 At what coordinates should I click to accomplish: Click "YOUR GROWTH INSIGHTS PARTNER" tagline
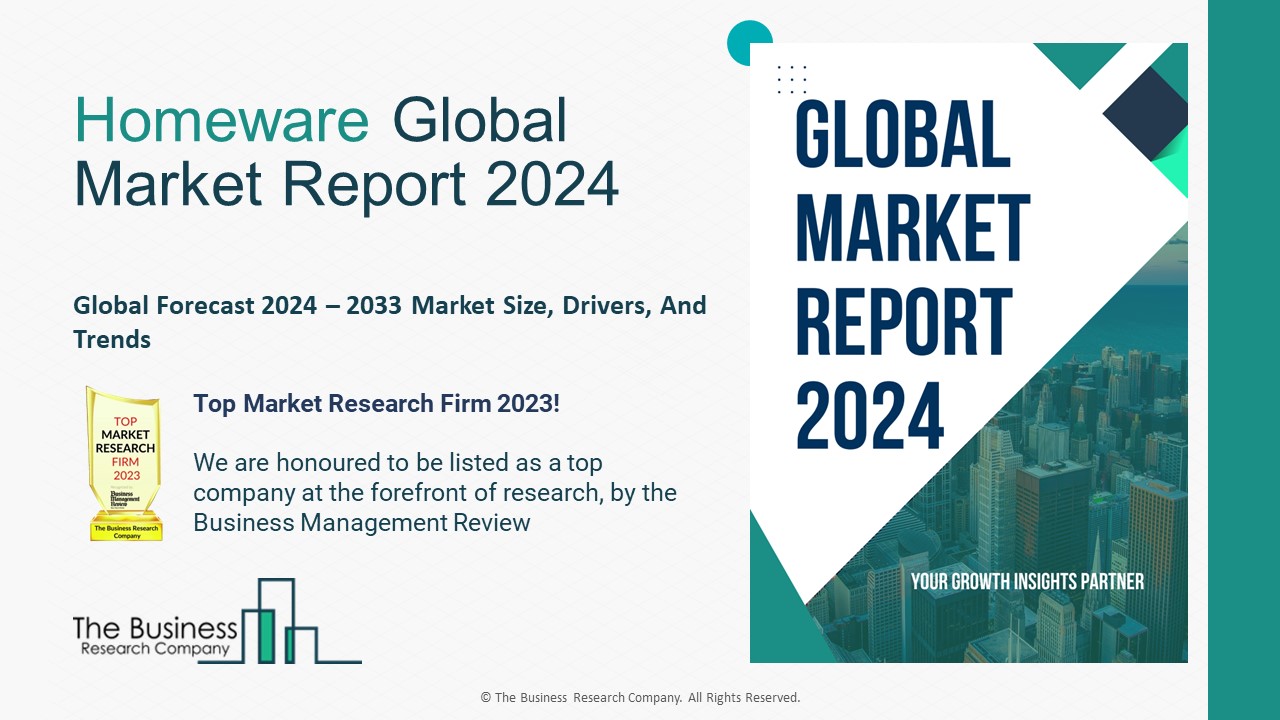(x=1028, y=579)
